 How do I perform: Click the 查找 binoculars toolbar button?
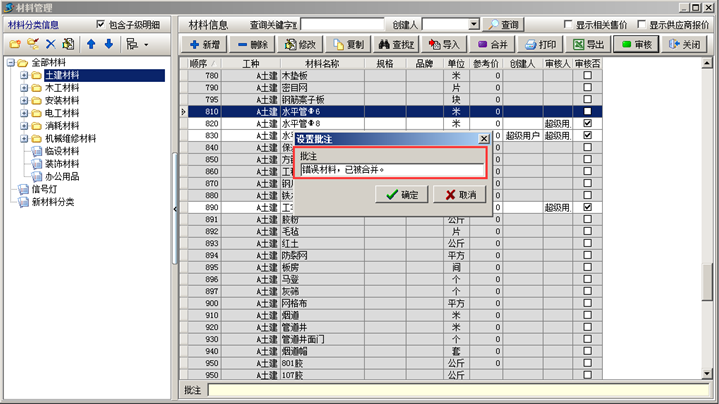(396, 45)
